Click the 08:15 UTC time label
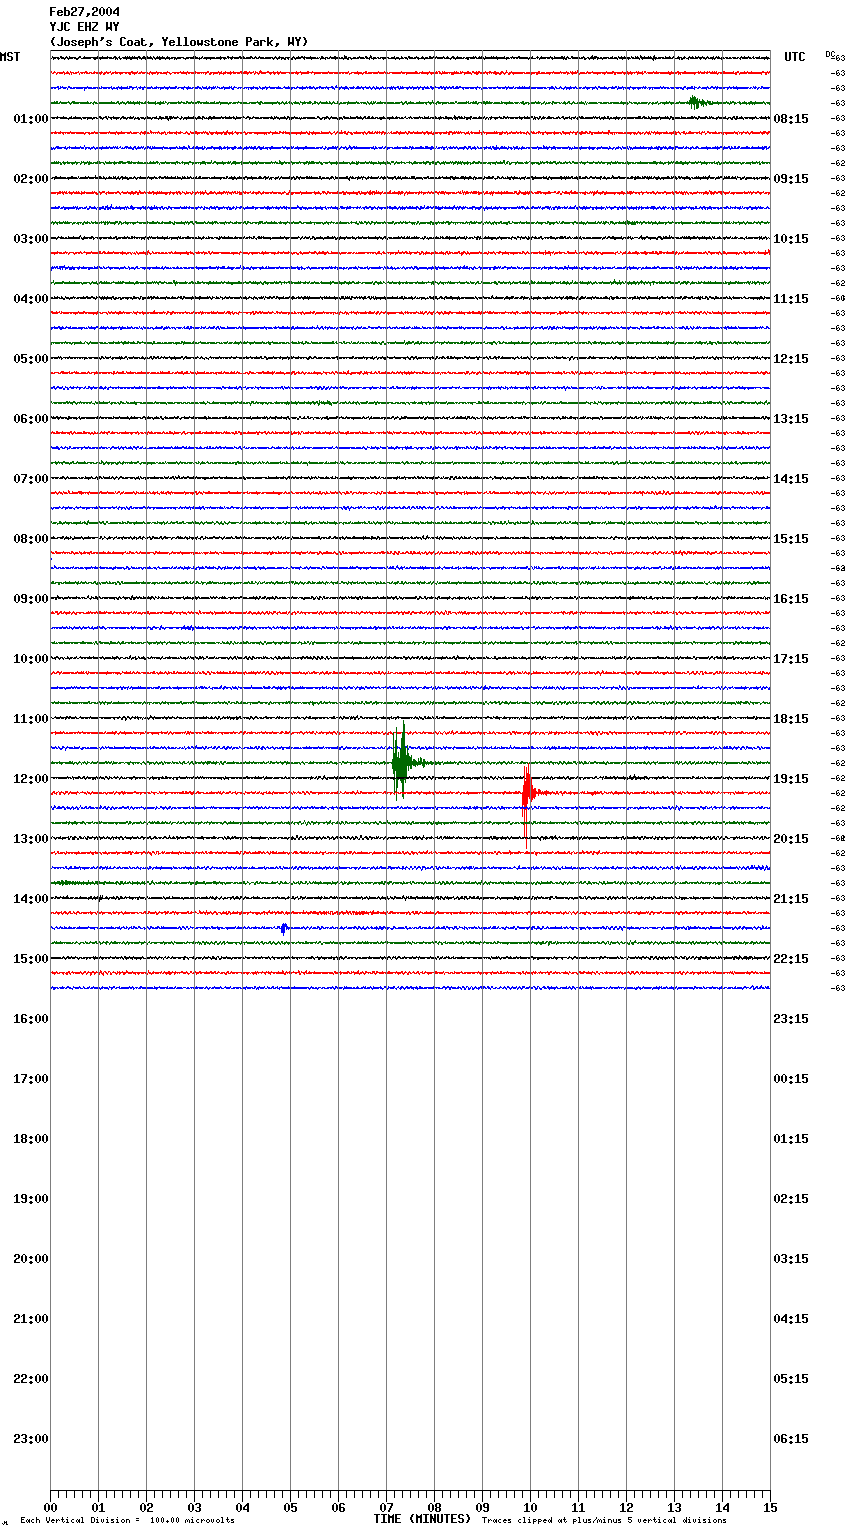The image size is (850, 1534). tap(791, 119)
